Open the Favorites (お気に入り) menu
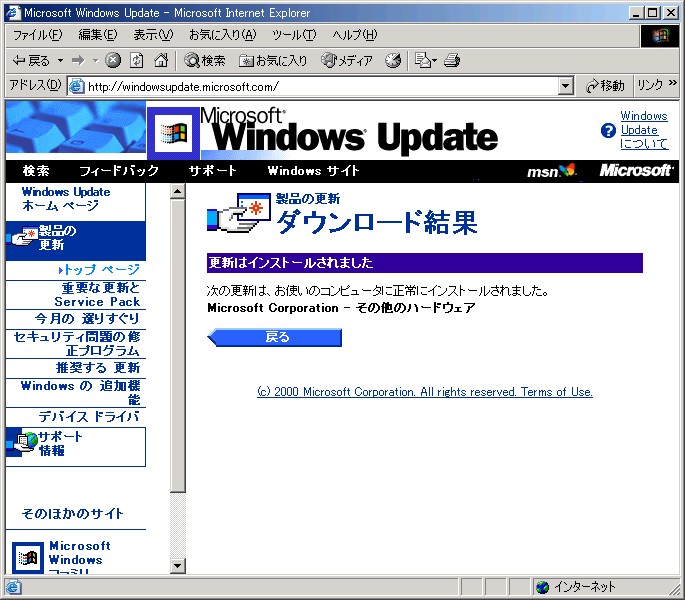This screenshot has width=685, height=600. (222, 35)
